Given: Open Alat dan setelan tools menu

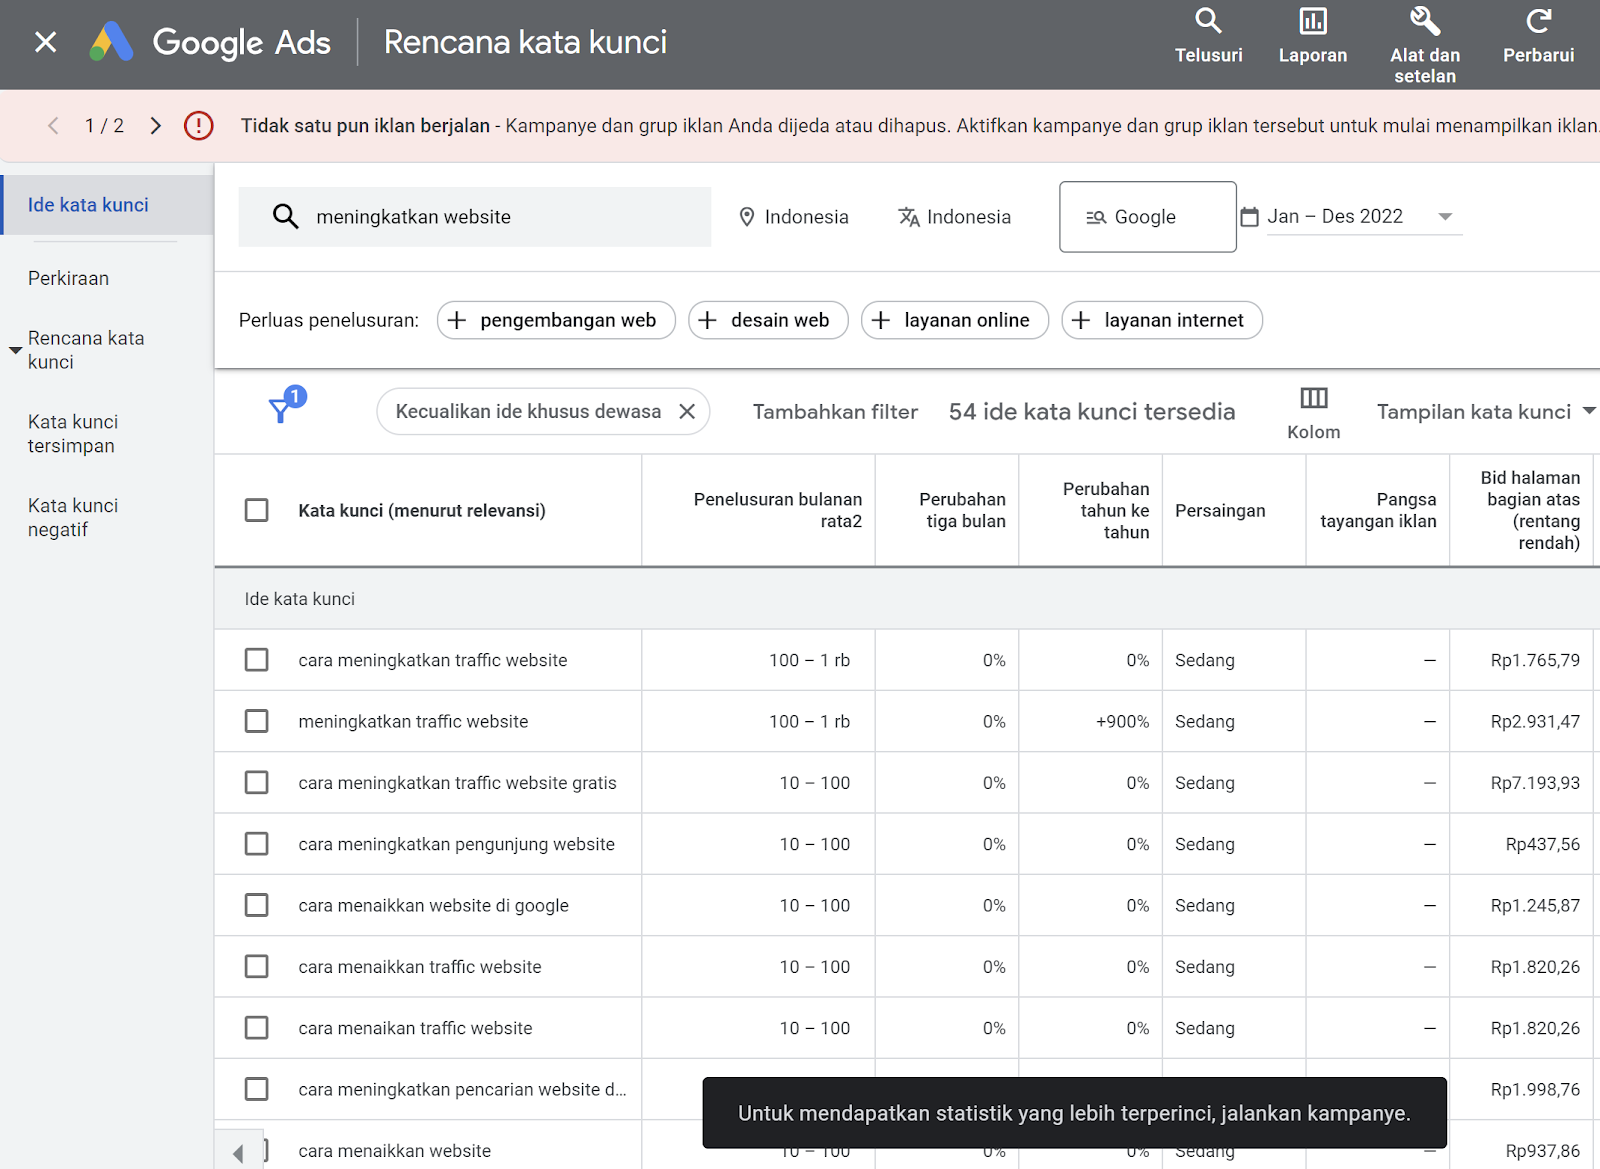Looking at the screenshot, I should pyautogui.click(x=1424, y=45).
